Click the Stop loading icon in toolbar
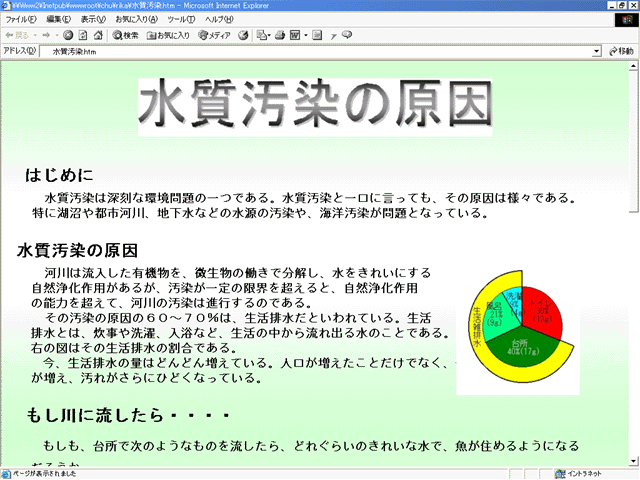This screenshot has width=640, height=480. [68, 35]
